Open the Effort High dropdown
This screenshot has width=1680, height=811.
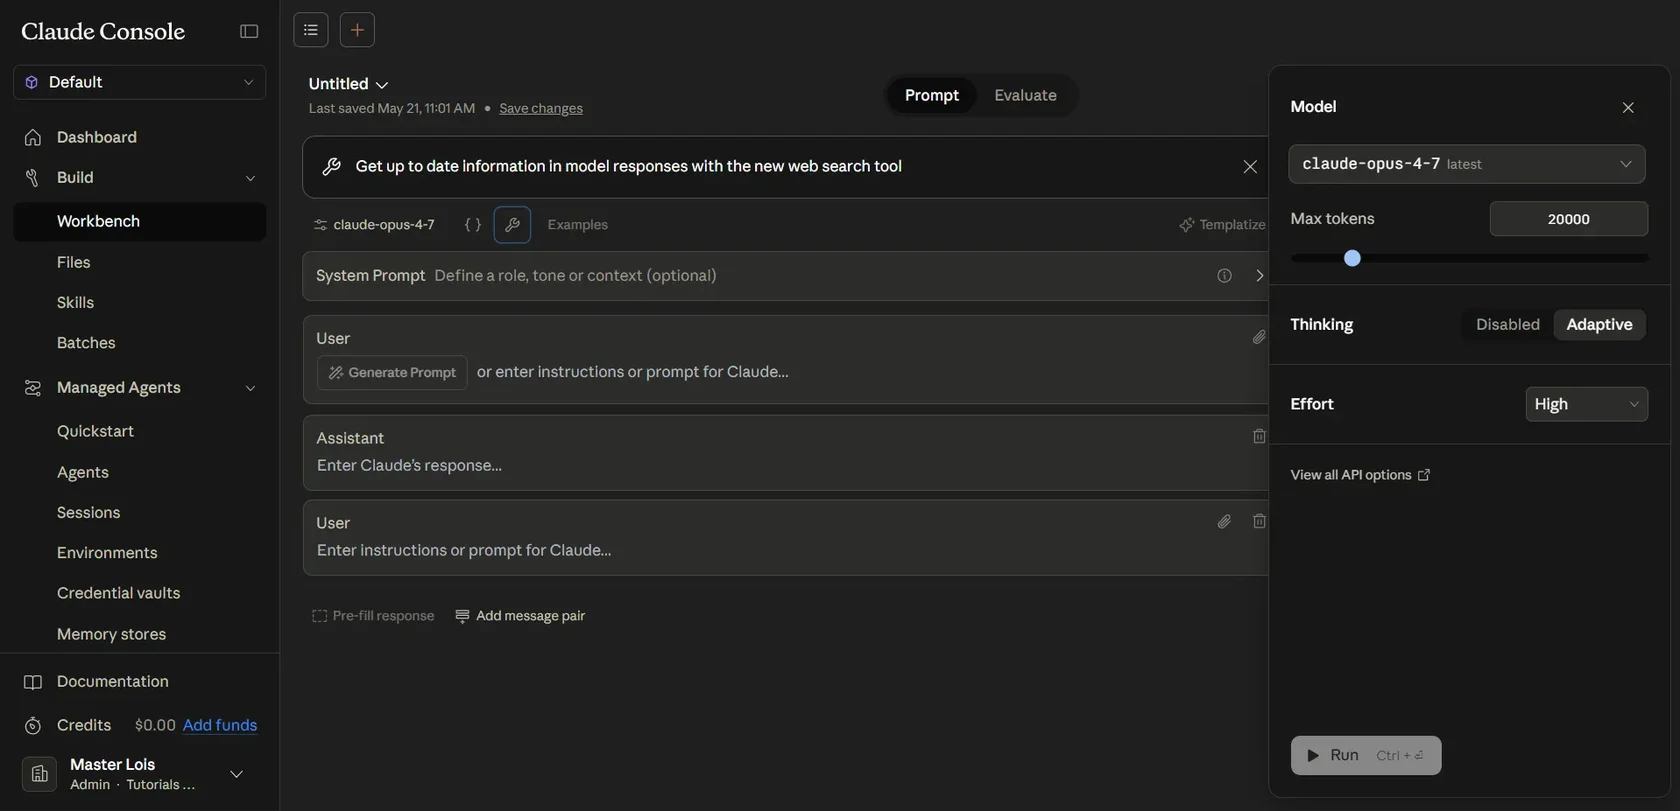1586,404
